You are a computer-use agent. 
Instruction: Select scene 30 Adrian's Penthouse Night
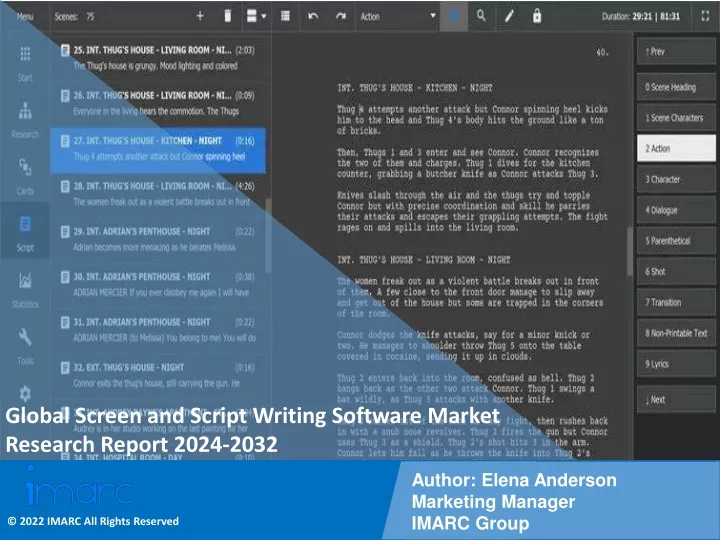point(158,284)
